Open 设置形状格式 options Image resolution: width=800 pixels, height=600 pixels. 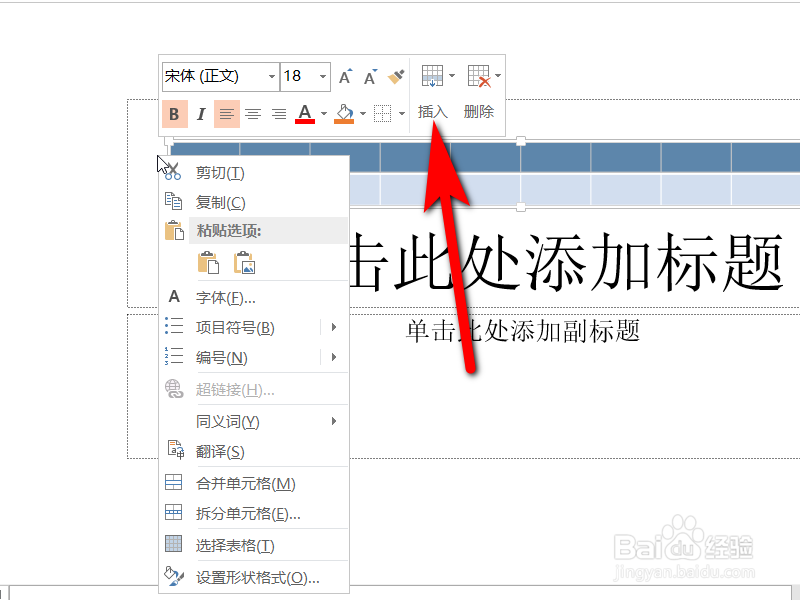coord(253,578)
